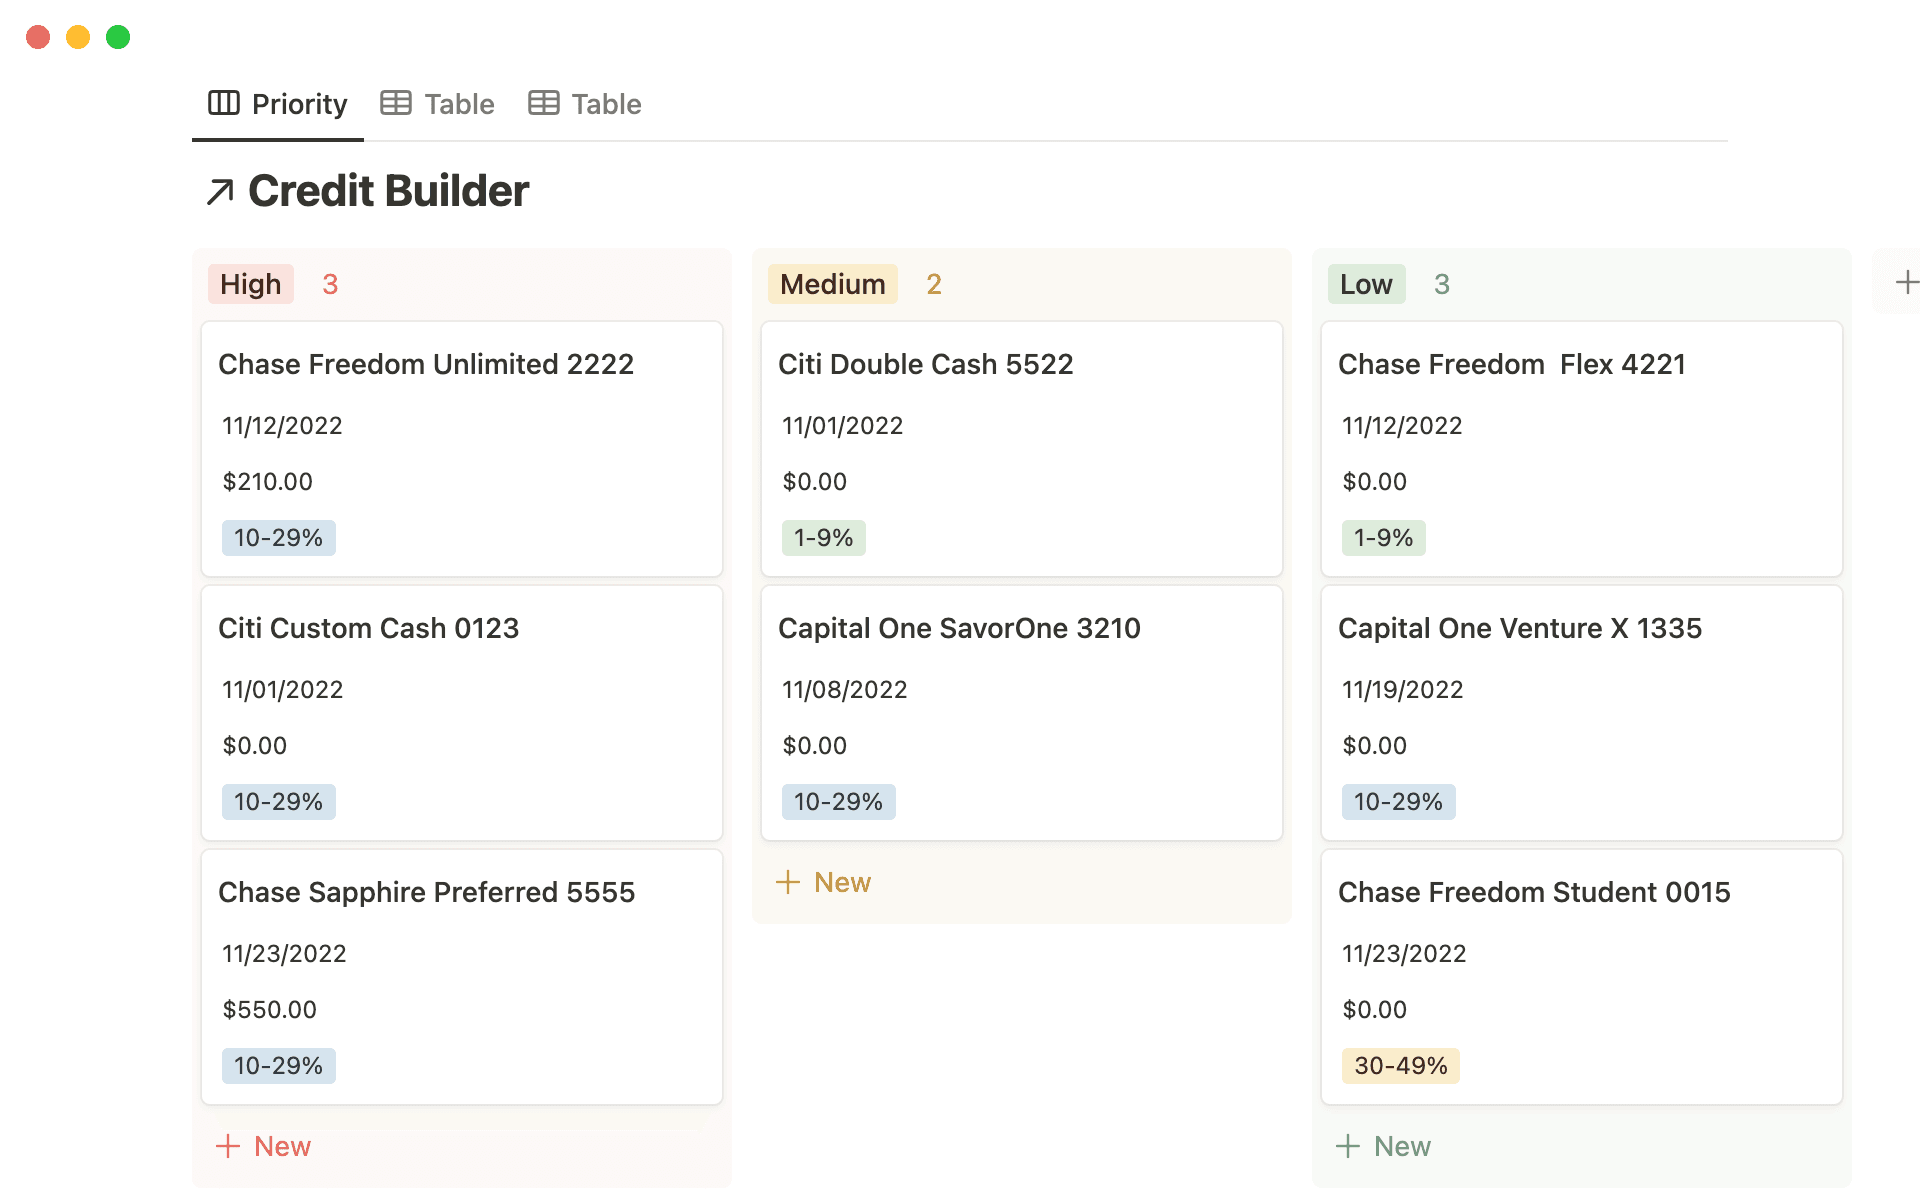Click the 10-29% tag on Citi Custom Cash
Image resolution: width=1920 pixels, height=1200 pixels.
[279, 802]
